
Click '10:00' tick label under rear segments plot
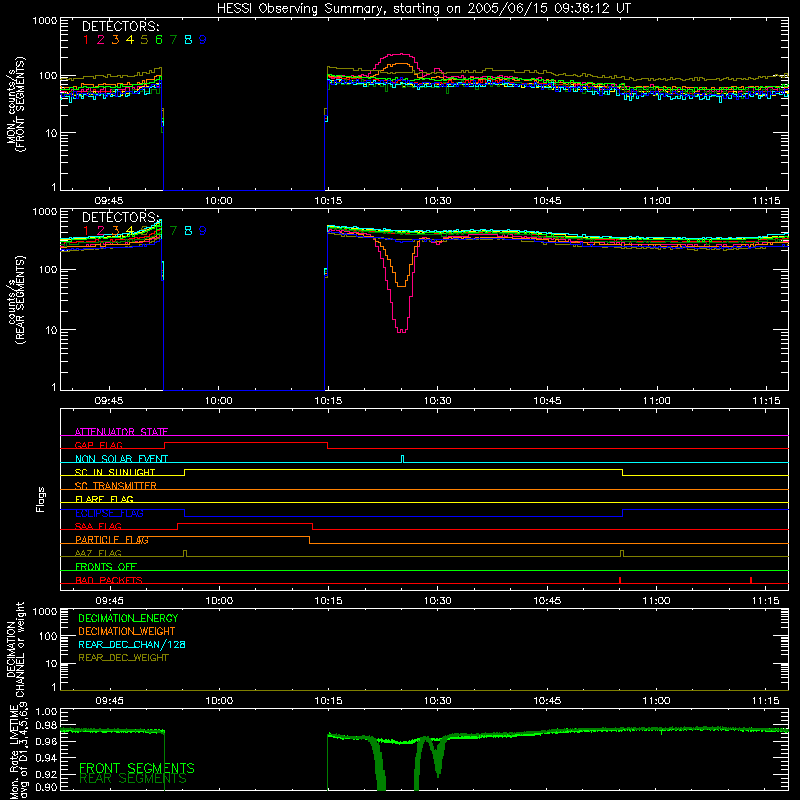[x=218, y=401]
